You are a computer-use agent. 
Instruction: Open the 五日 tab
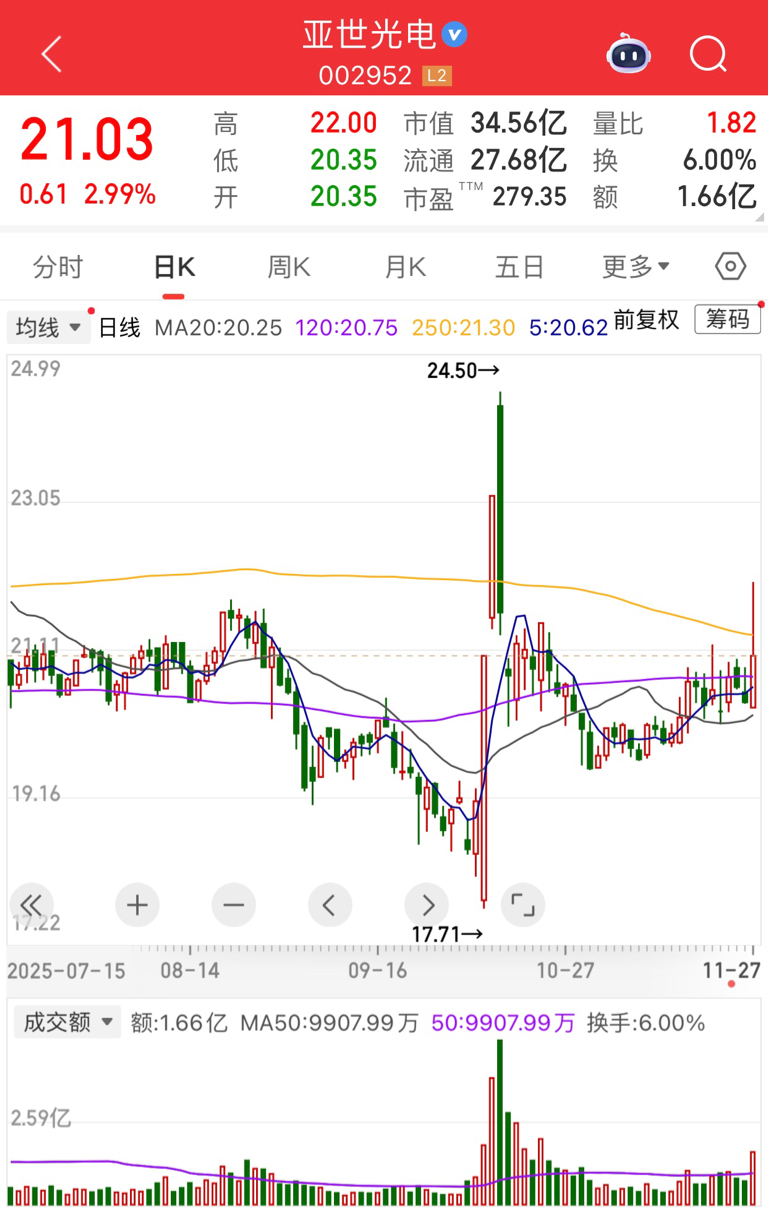click(520, 267)
